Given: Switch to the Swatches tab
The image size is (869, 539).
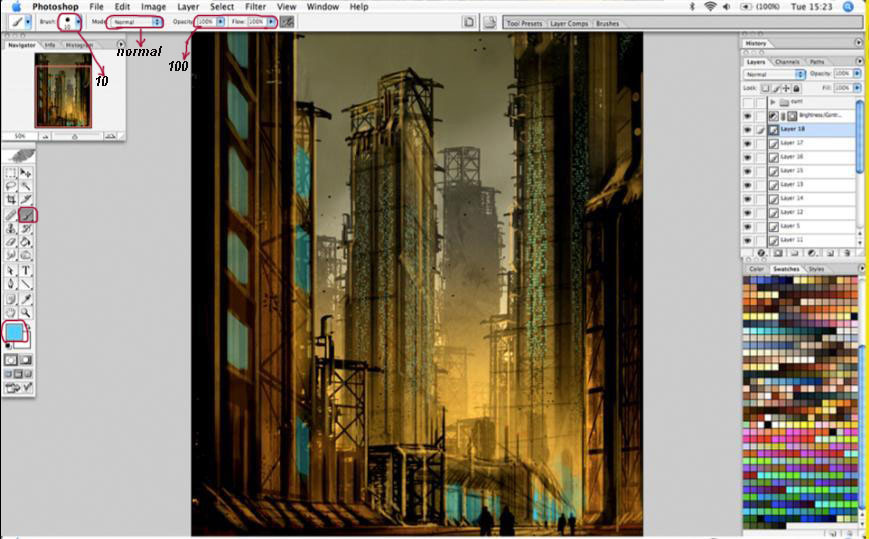Looking at the screenshot, I should click(786, 269).
